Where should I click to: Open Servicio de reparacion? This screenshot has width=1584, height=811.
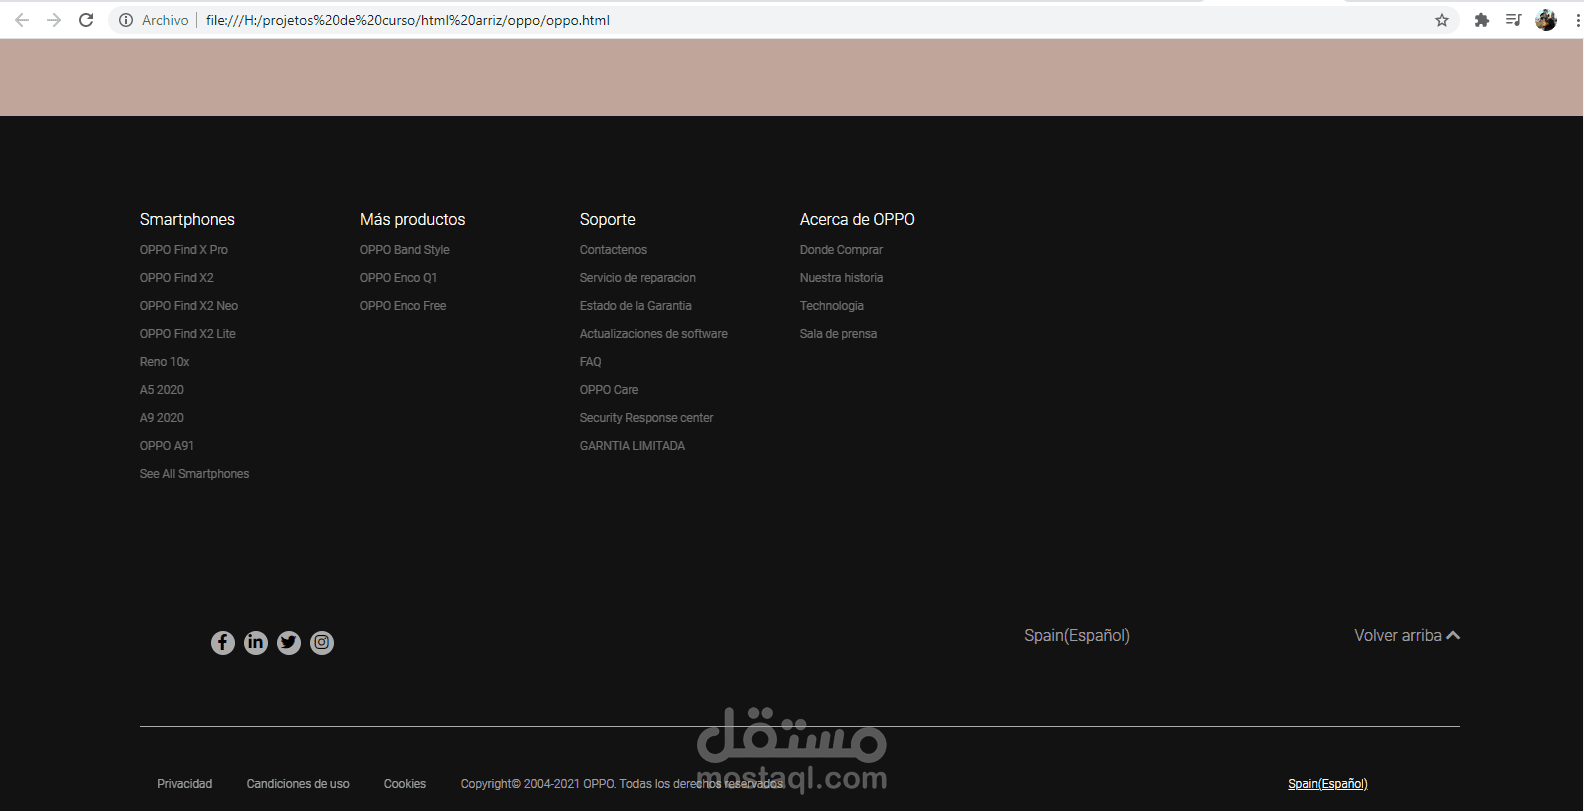[x=638, y=278]
